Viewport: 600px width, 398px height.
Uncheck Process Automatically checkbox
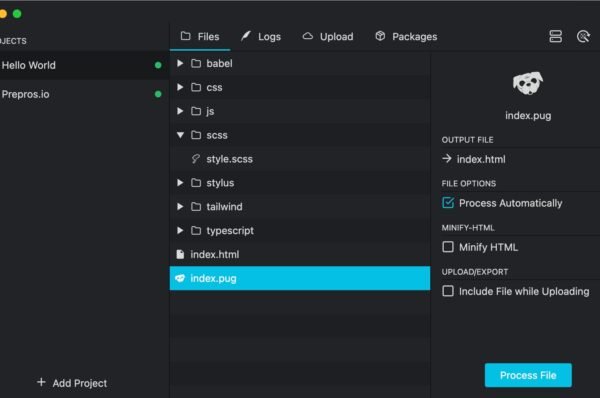(448, 202)
